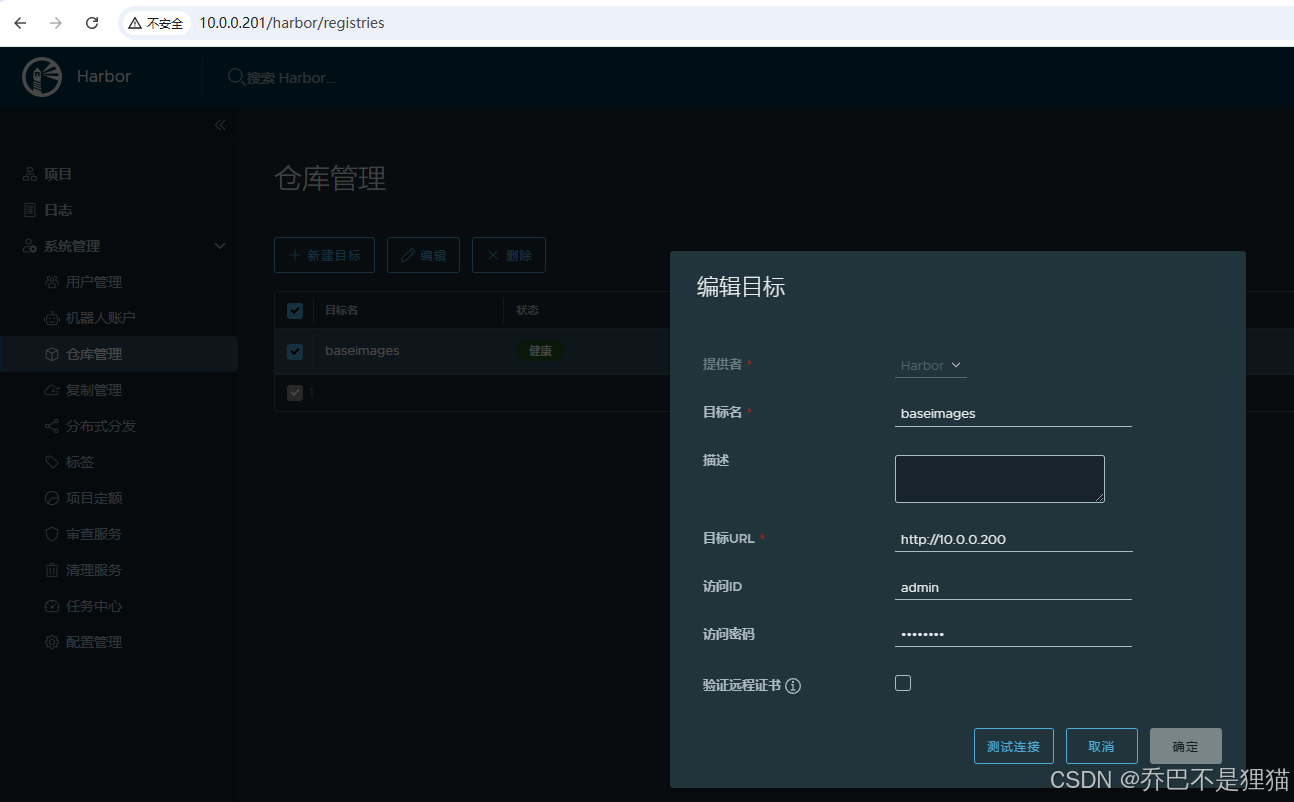Open 配置管理 in the sidebar
The image size is (1294, 802).
click(94, 642)
